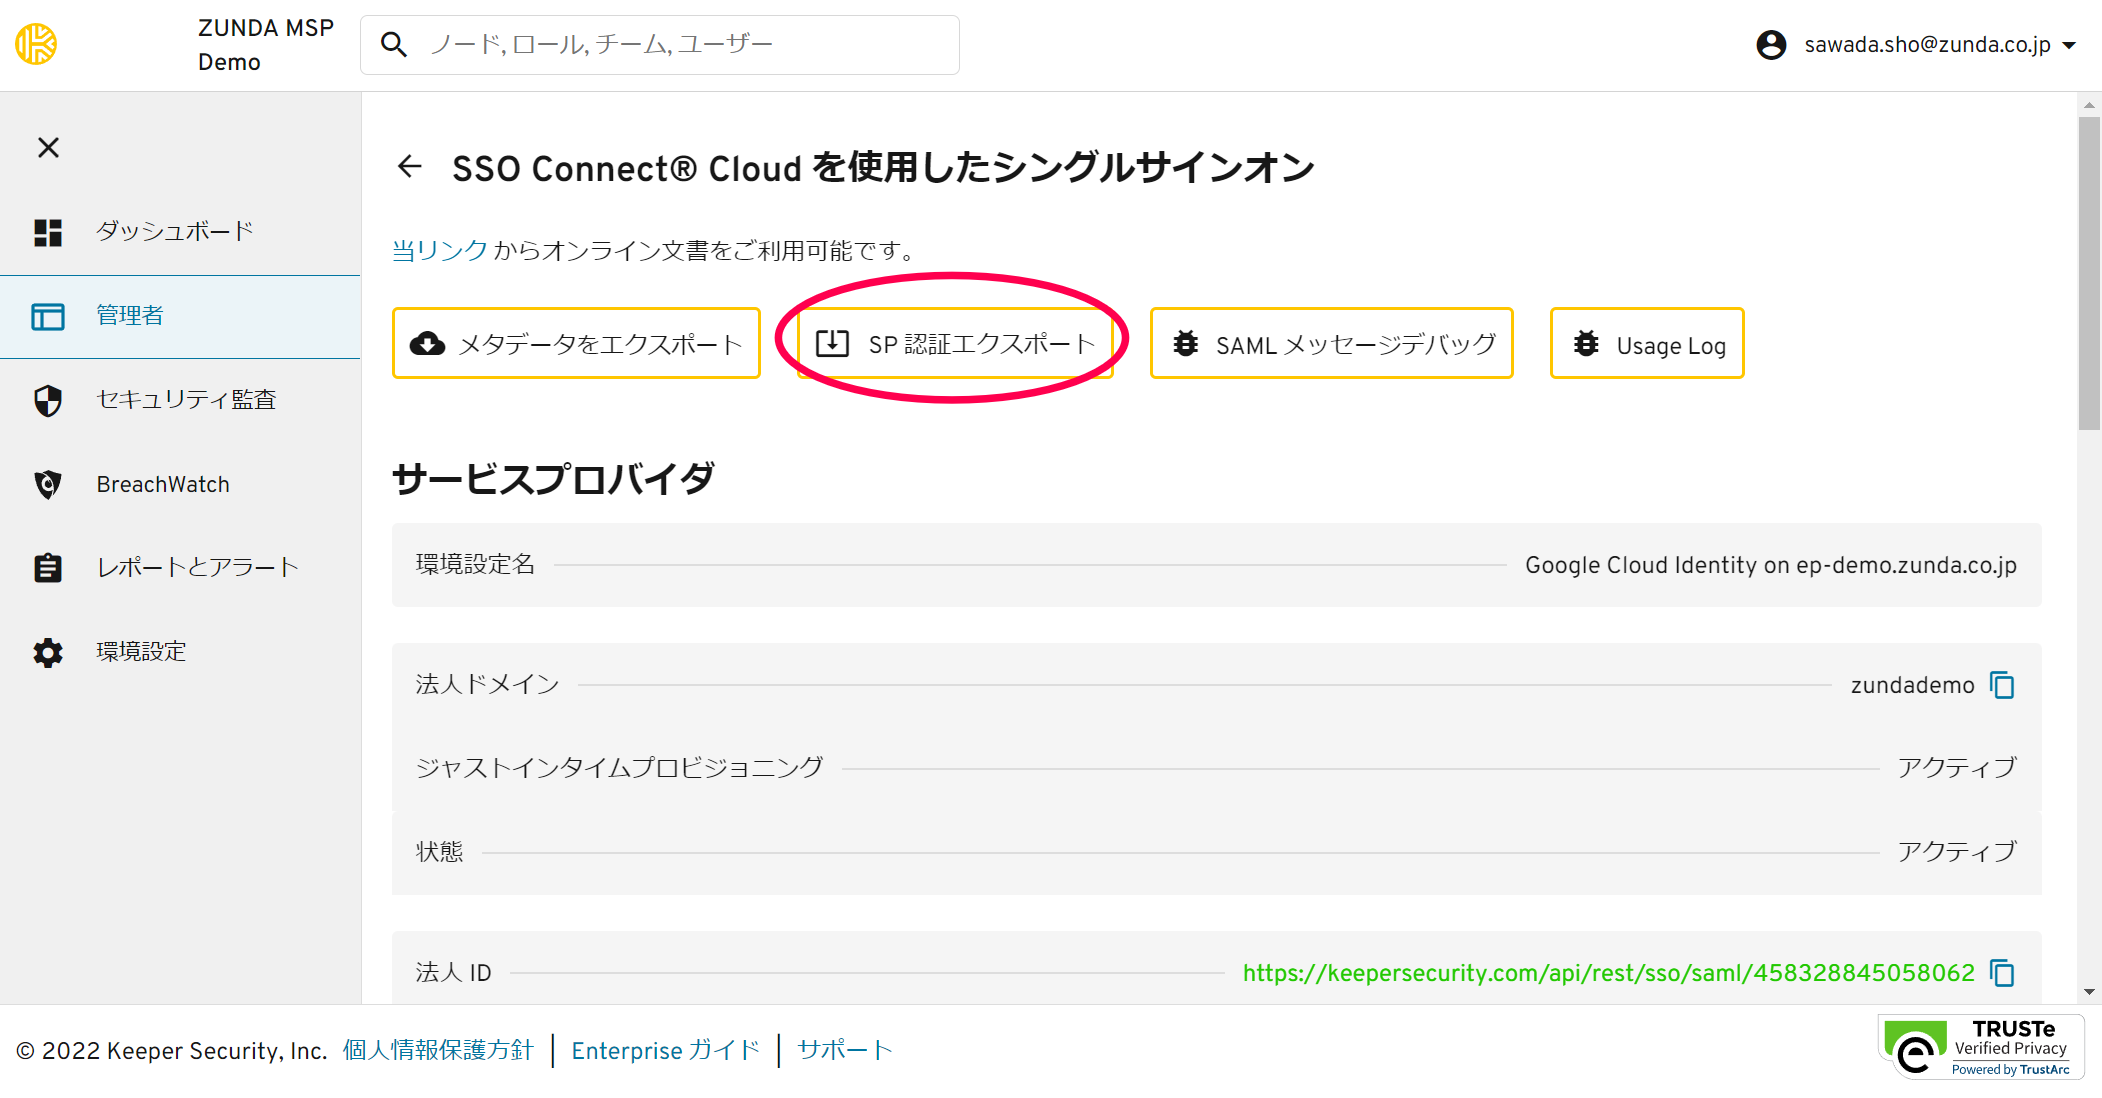Screen dimensions: 2102x1098
Task: Click the page vertical scrollbar down arrow
Action: [2089, 992]
